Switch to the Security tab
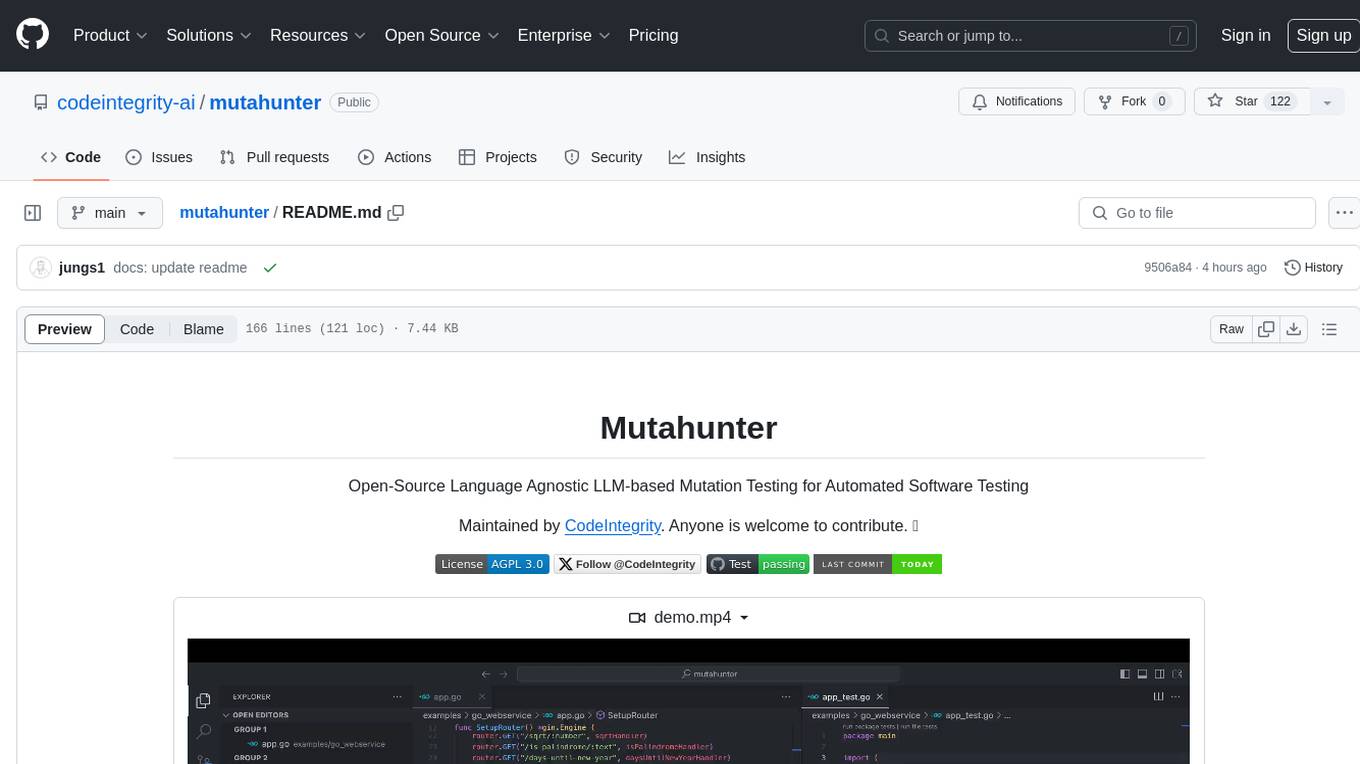Image resolution: width=1360 pixels, height=764 pixels. coord(603,157)
